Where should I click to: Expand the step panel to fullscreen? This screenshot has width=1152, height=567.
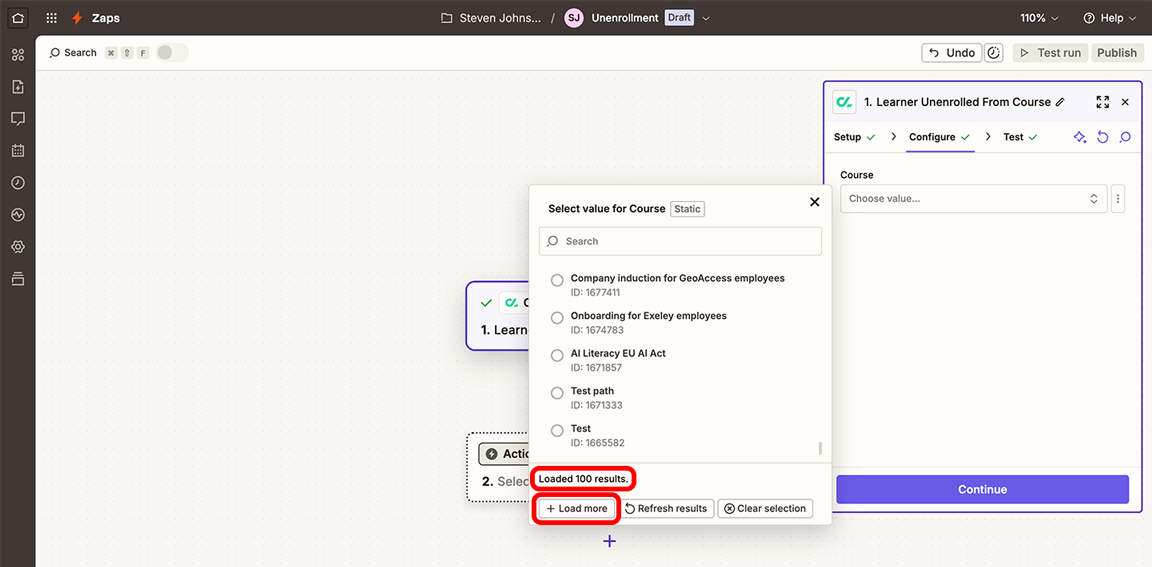point(1102,102)
